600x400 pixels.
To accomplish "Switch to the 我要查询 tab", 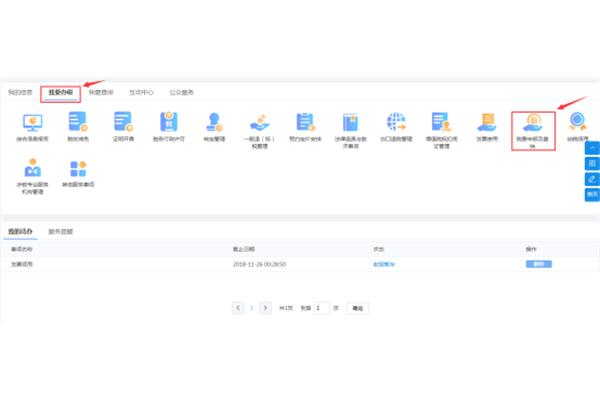I will 101,92.
